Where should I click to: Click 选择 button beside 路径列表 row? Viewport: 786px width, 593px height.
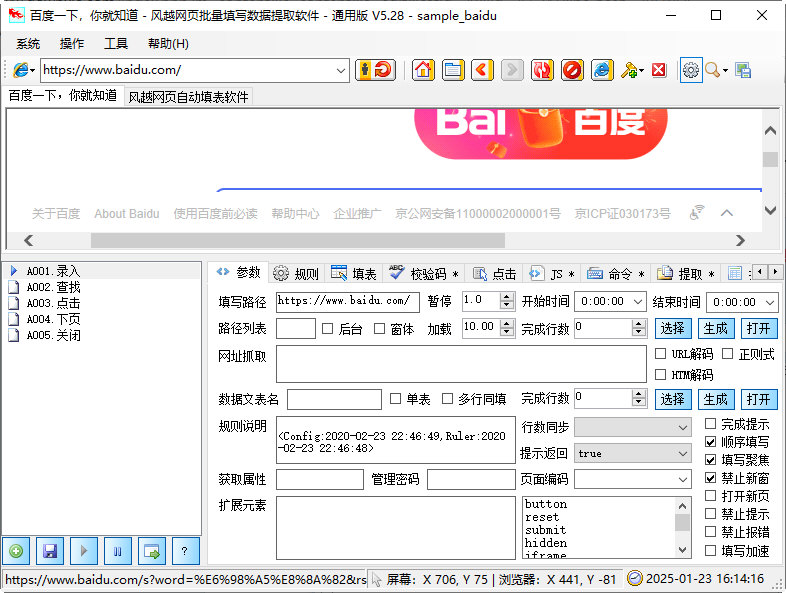tap(673, 328)
